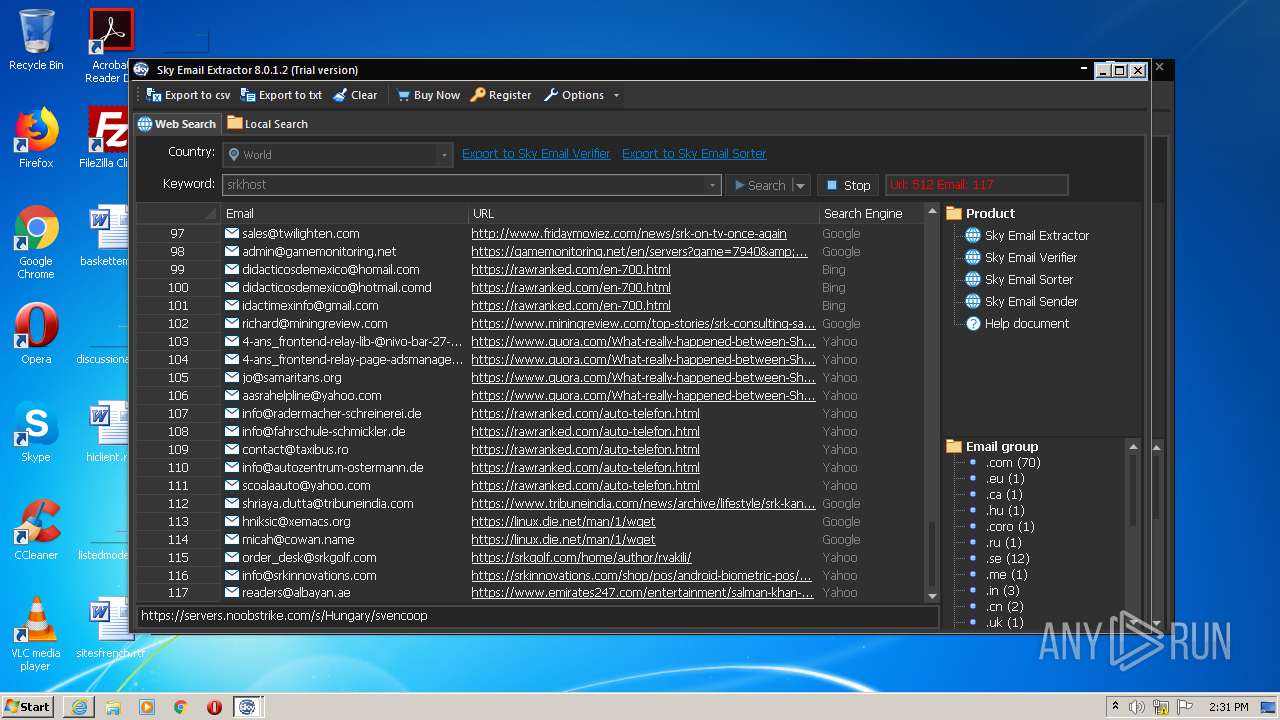Click the results list scroll-down arrow

932,596
